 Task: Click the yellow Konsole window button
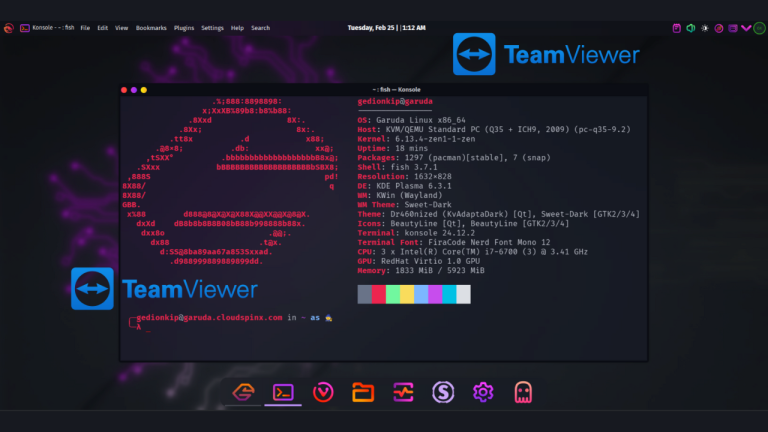tap(144, 90)
